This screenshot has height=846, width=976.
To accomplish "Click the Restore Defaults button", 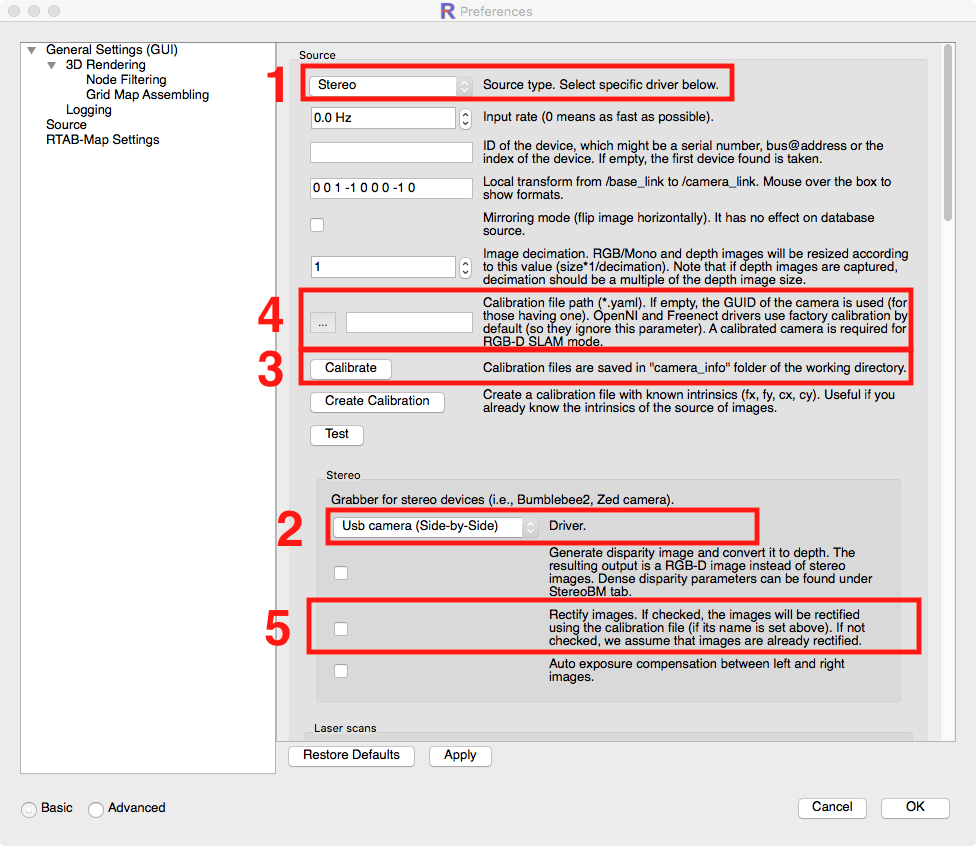I will coord(351,755).
